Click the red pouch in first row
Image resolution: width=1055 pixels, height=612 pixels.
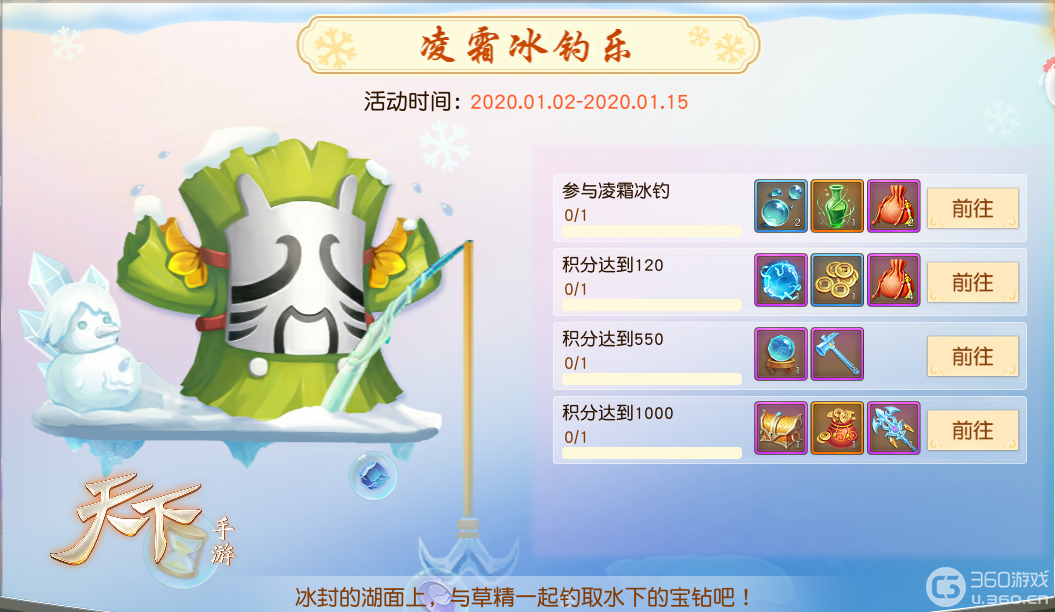click(x=894, y=206)
